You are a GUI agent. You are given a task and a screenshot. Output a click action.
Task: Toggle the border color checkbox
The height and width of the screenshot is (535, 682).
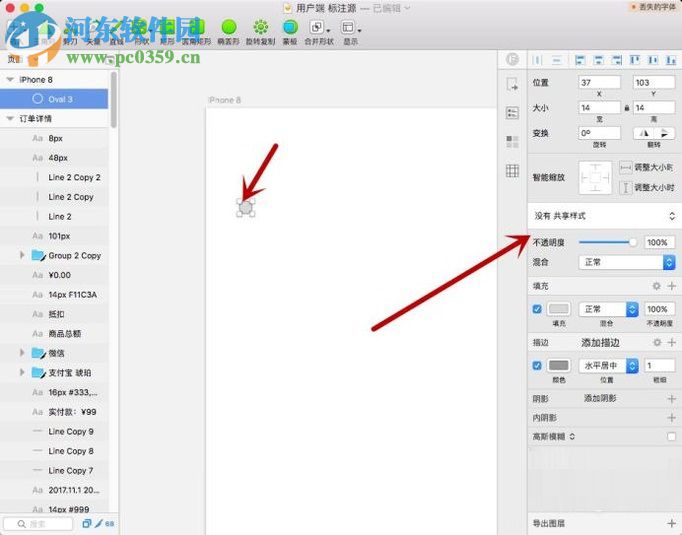click(x=537, y=365)
